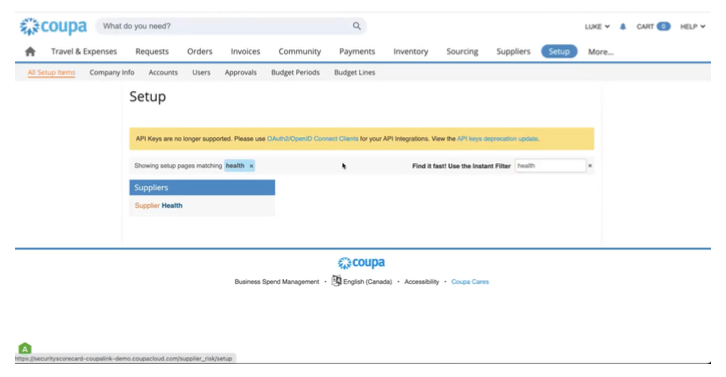The height and width of the screenshot is (377, 726).
Task: Open Budget Lines subtab
Action: 355,72
